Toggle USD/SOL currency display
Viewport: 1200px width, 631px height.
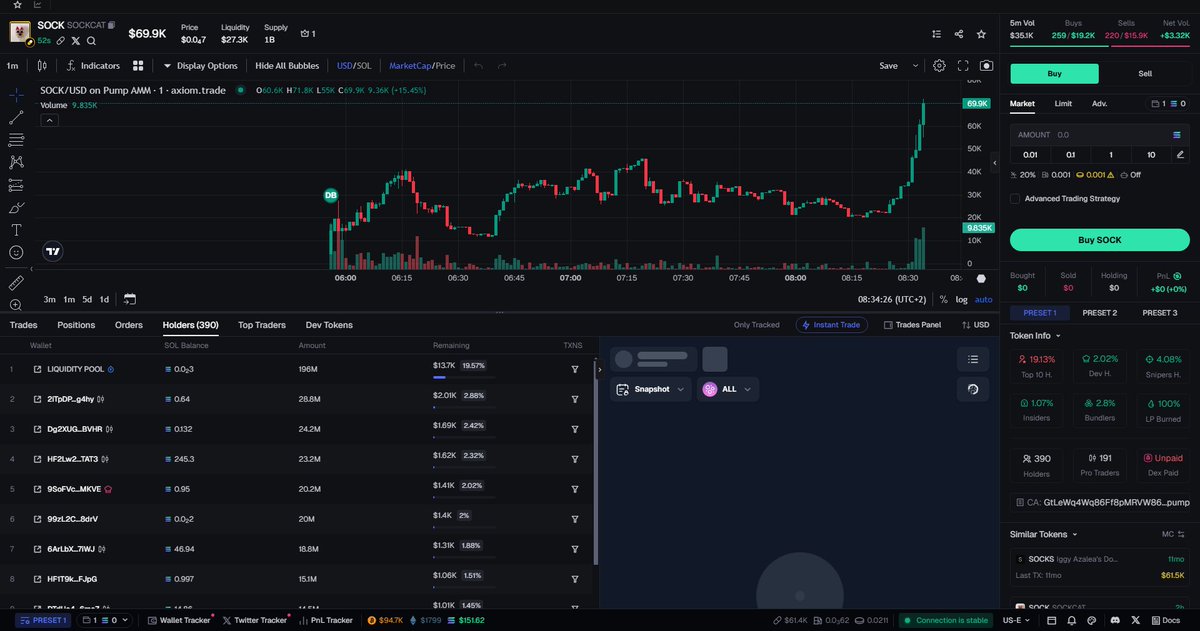click(x=354, y=66)
